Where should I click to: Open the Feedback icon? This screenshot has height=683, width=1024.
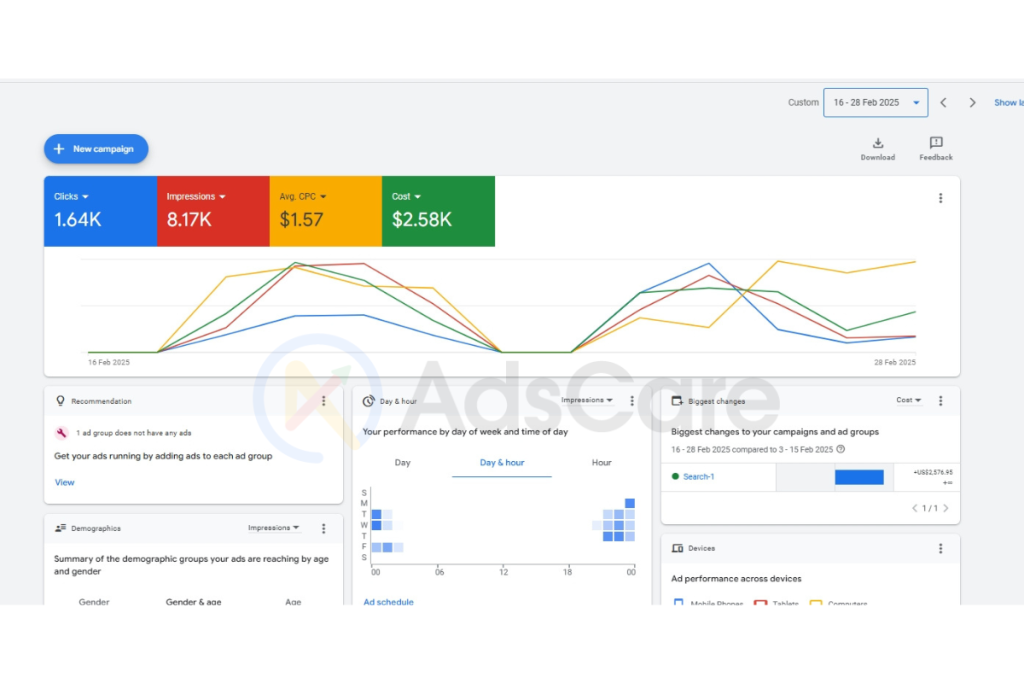click(x=936, y=149)
